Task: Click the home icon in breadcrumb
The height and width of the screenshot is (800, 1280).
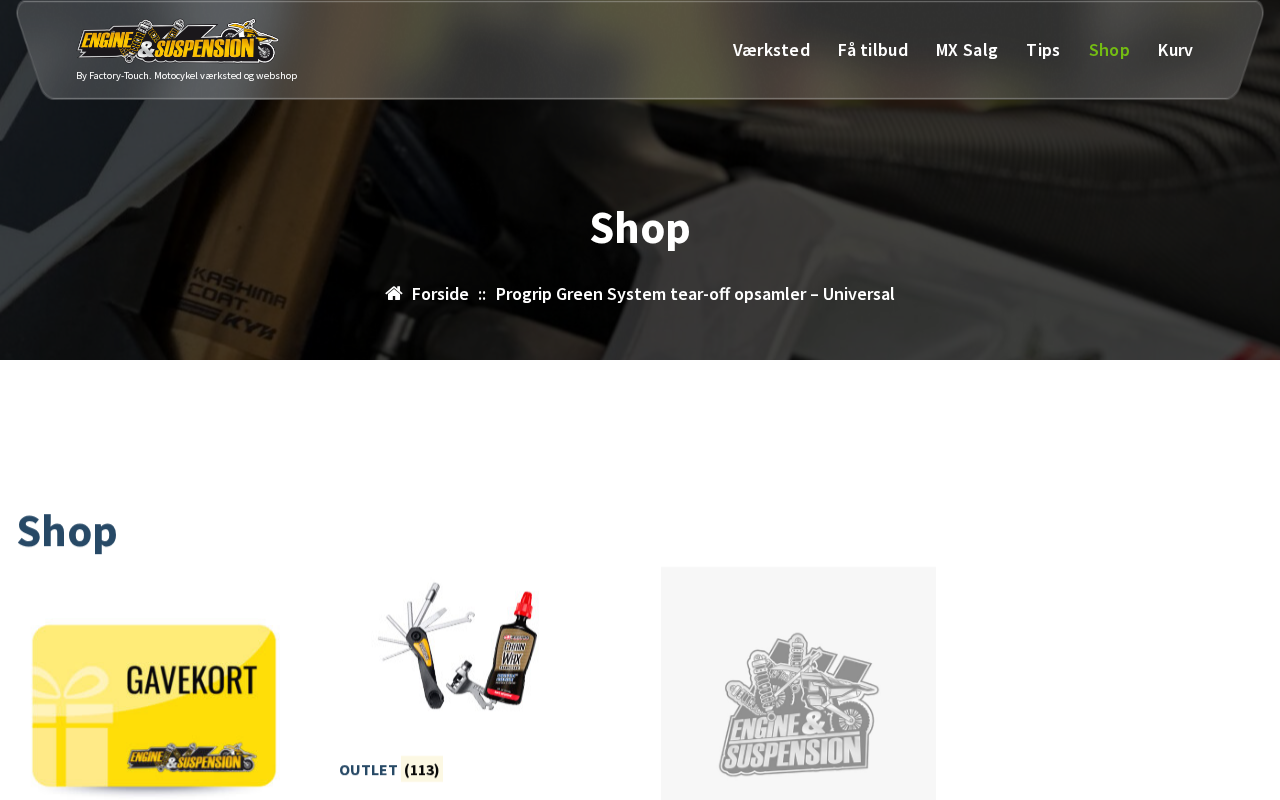Action: click(x=394, y=293)
